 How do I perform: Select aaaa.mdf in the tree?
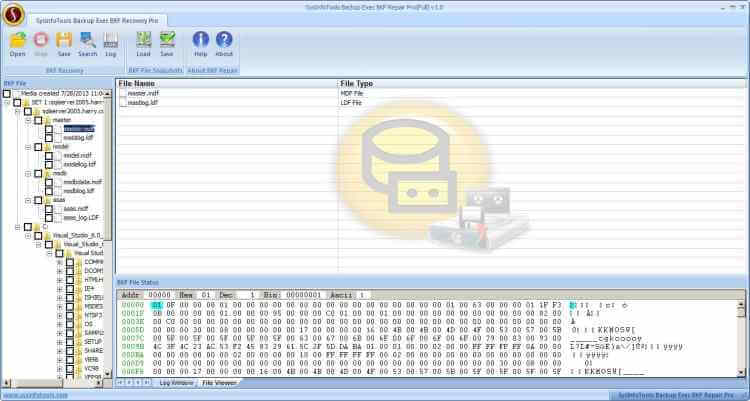[76, 209]
